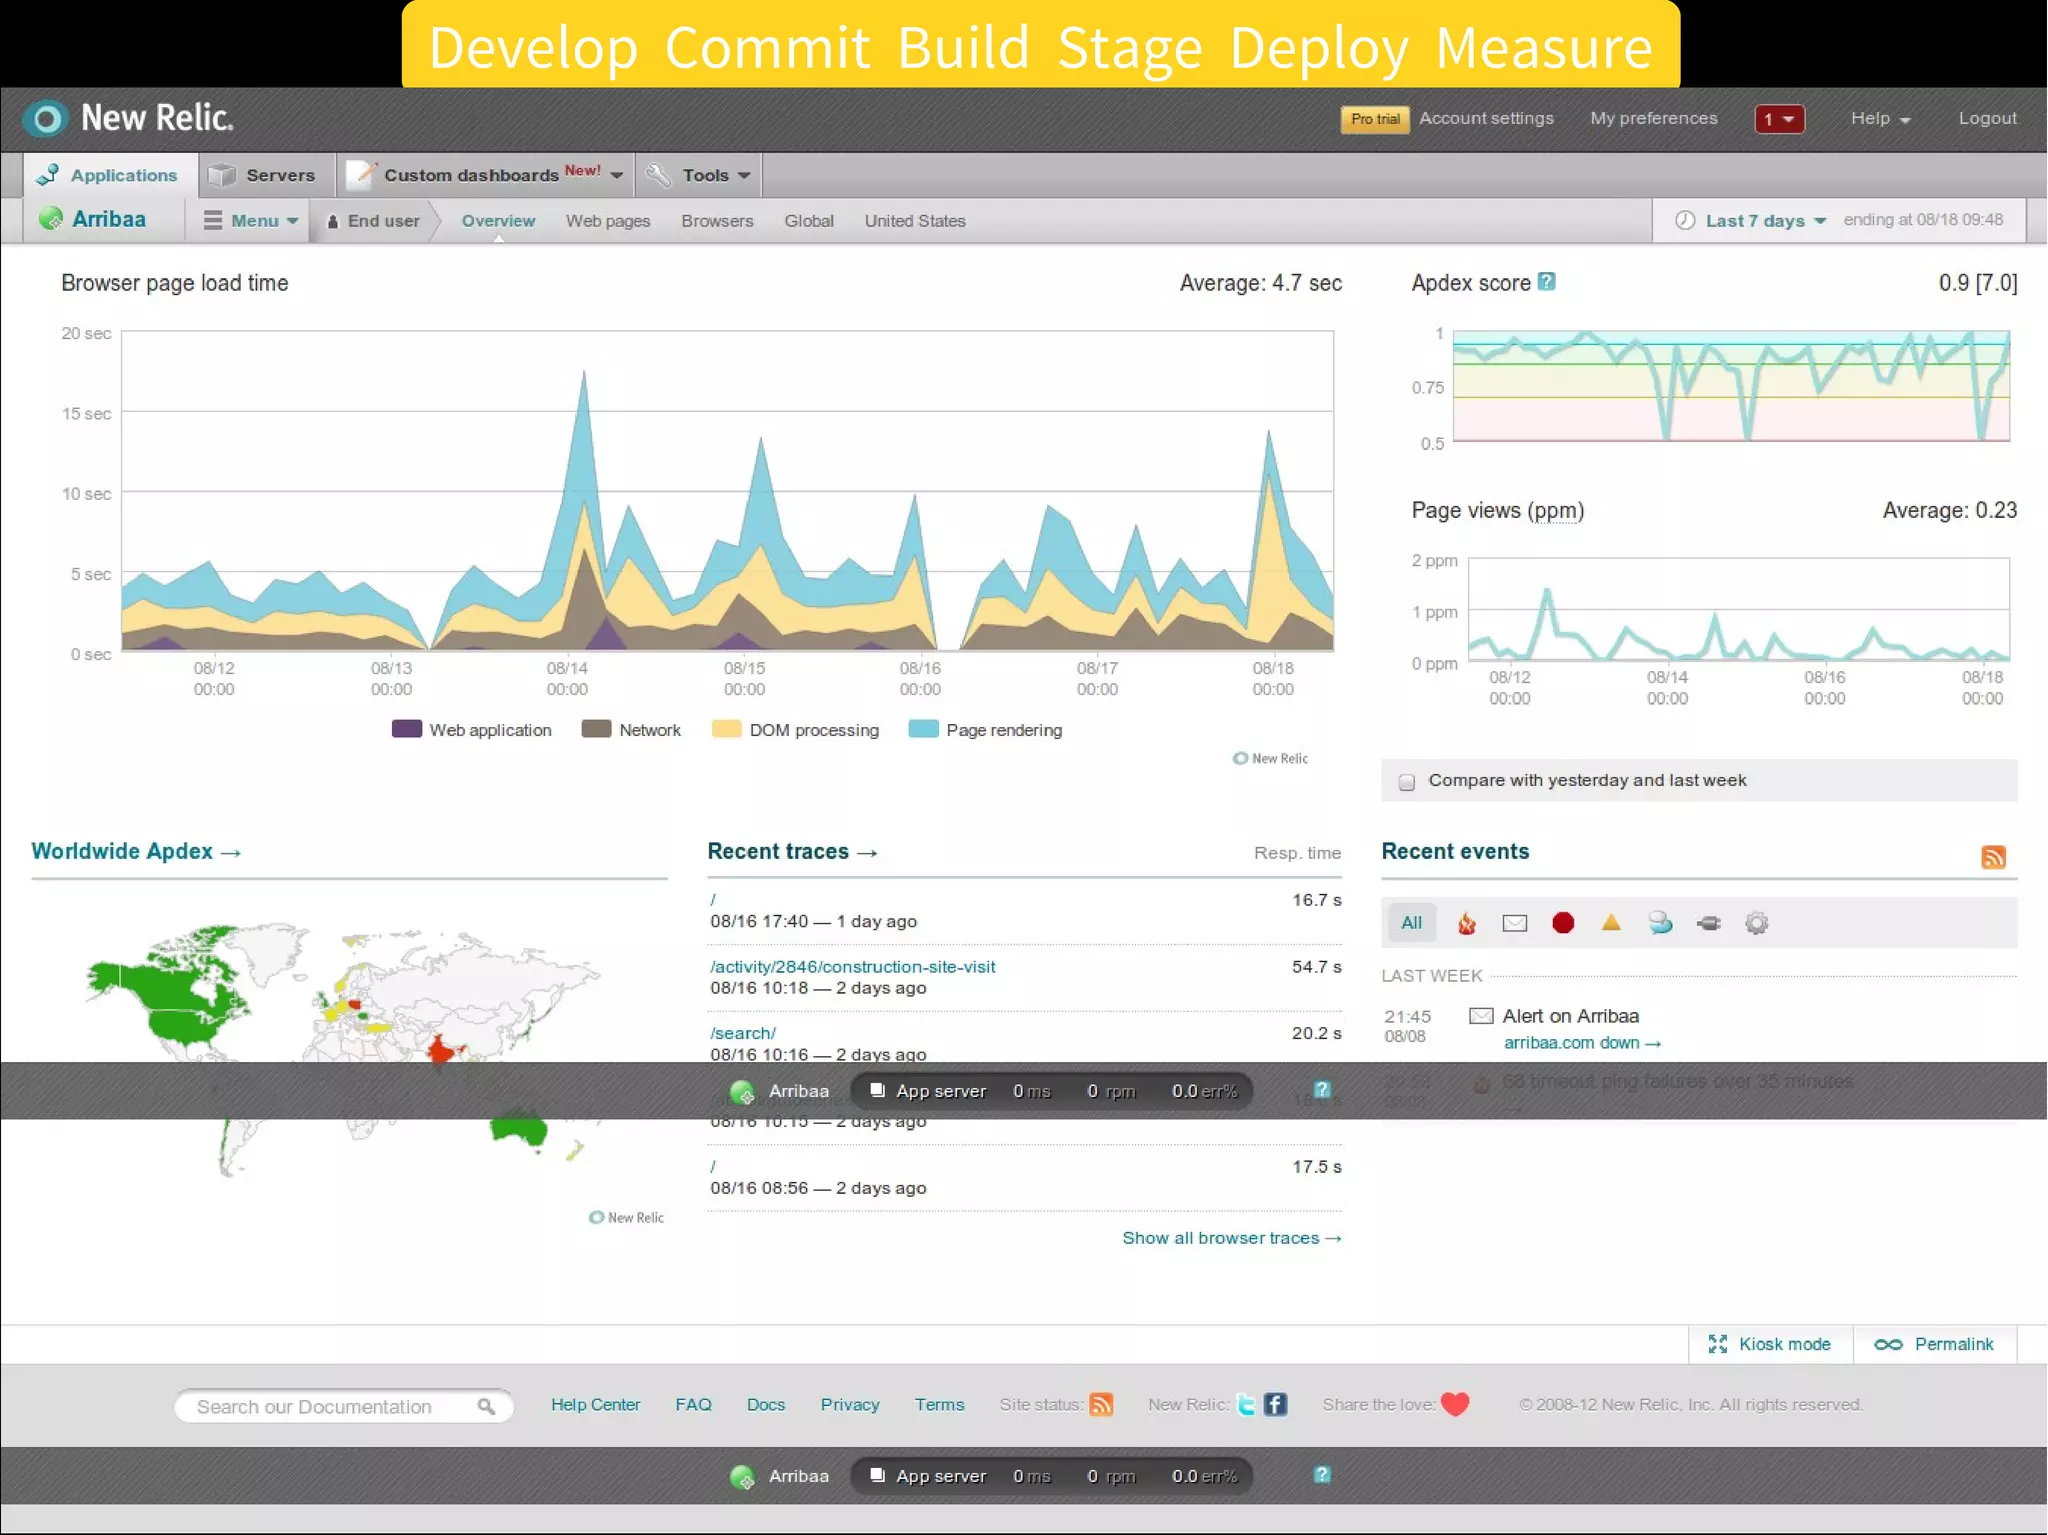Toggle Web application legend series

[x=472, y=730]
